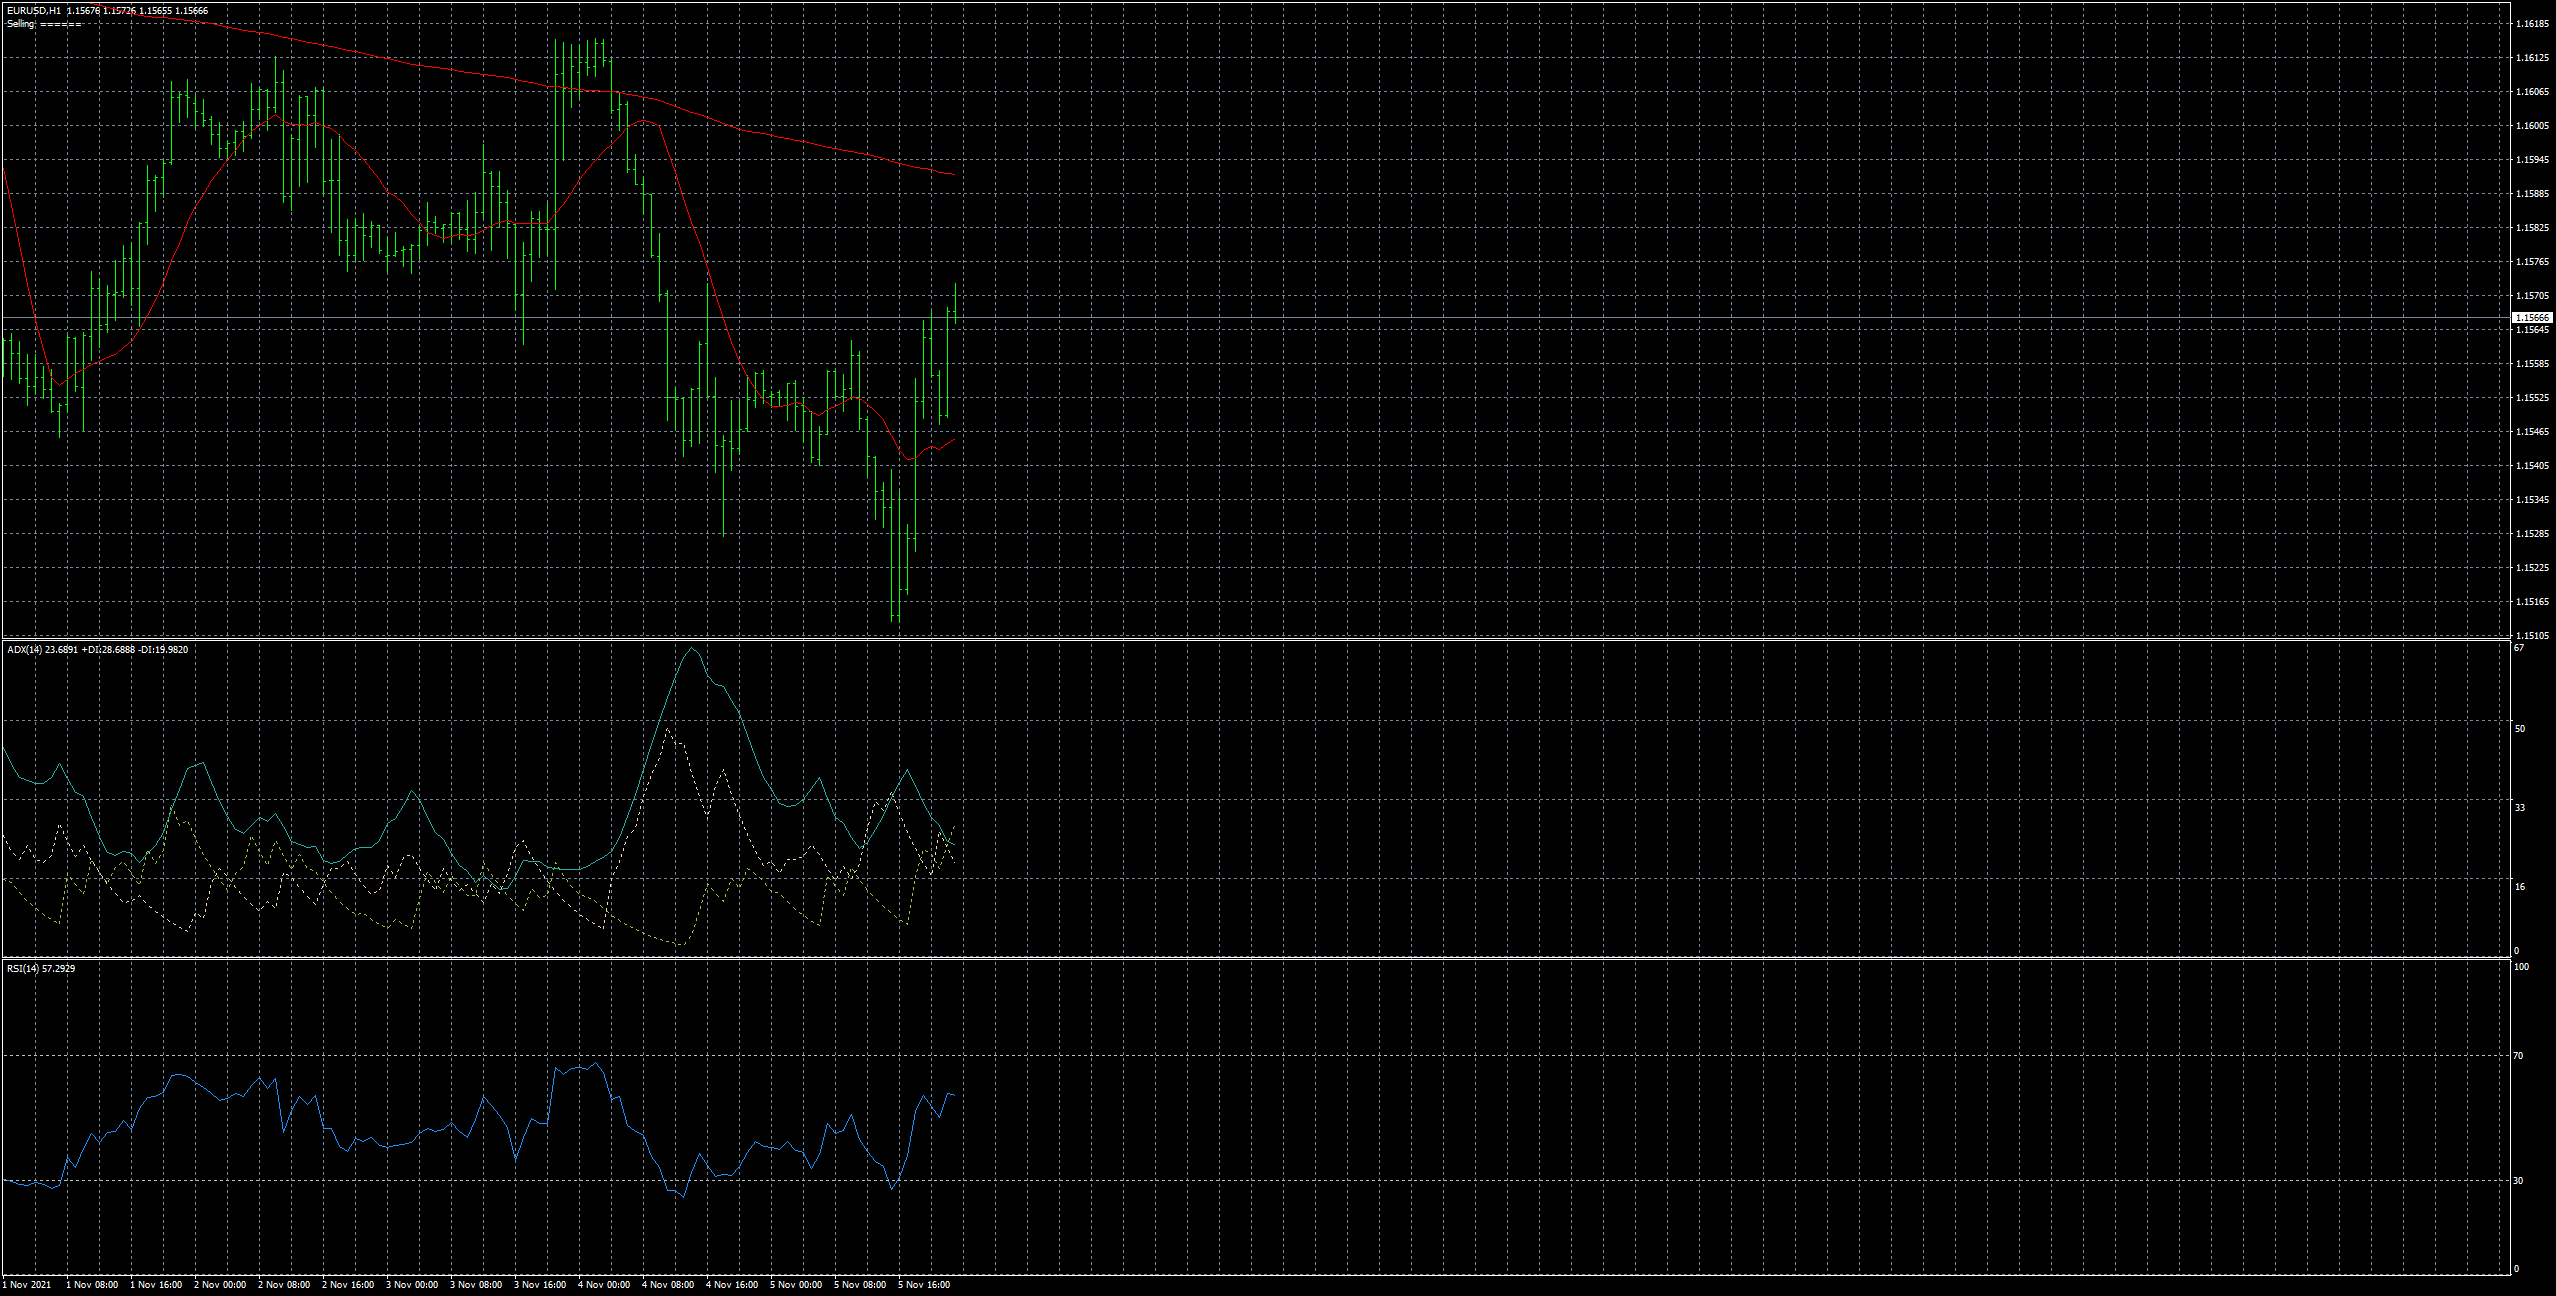
Task: Click price level 1.15465 on the axis
Action: 2532,432
